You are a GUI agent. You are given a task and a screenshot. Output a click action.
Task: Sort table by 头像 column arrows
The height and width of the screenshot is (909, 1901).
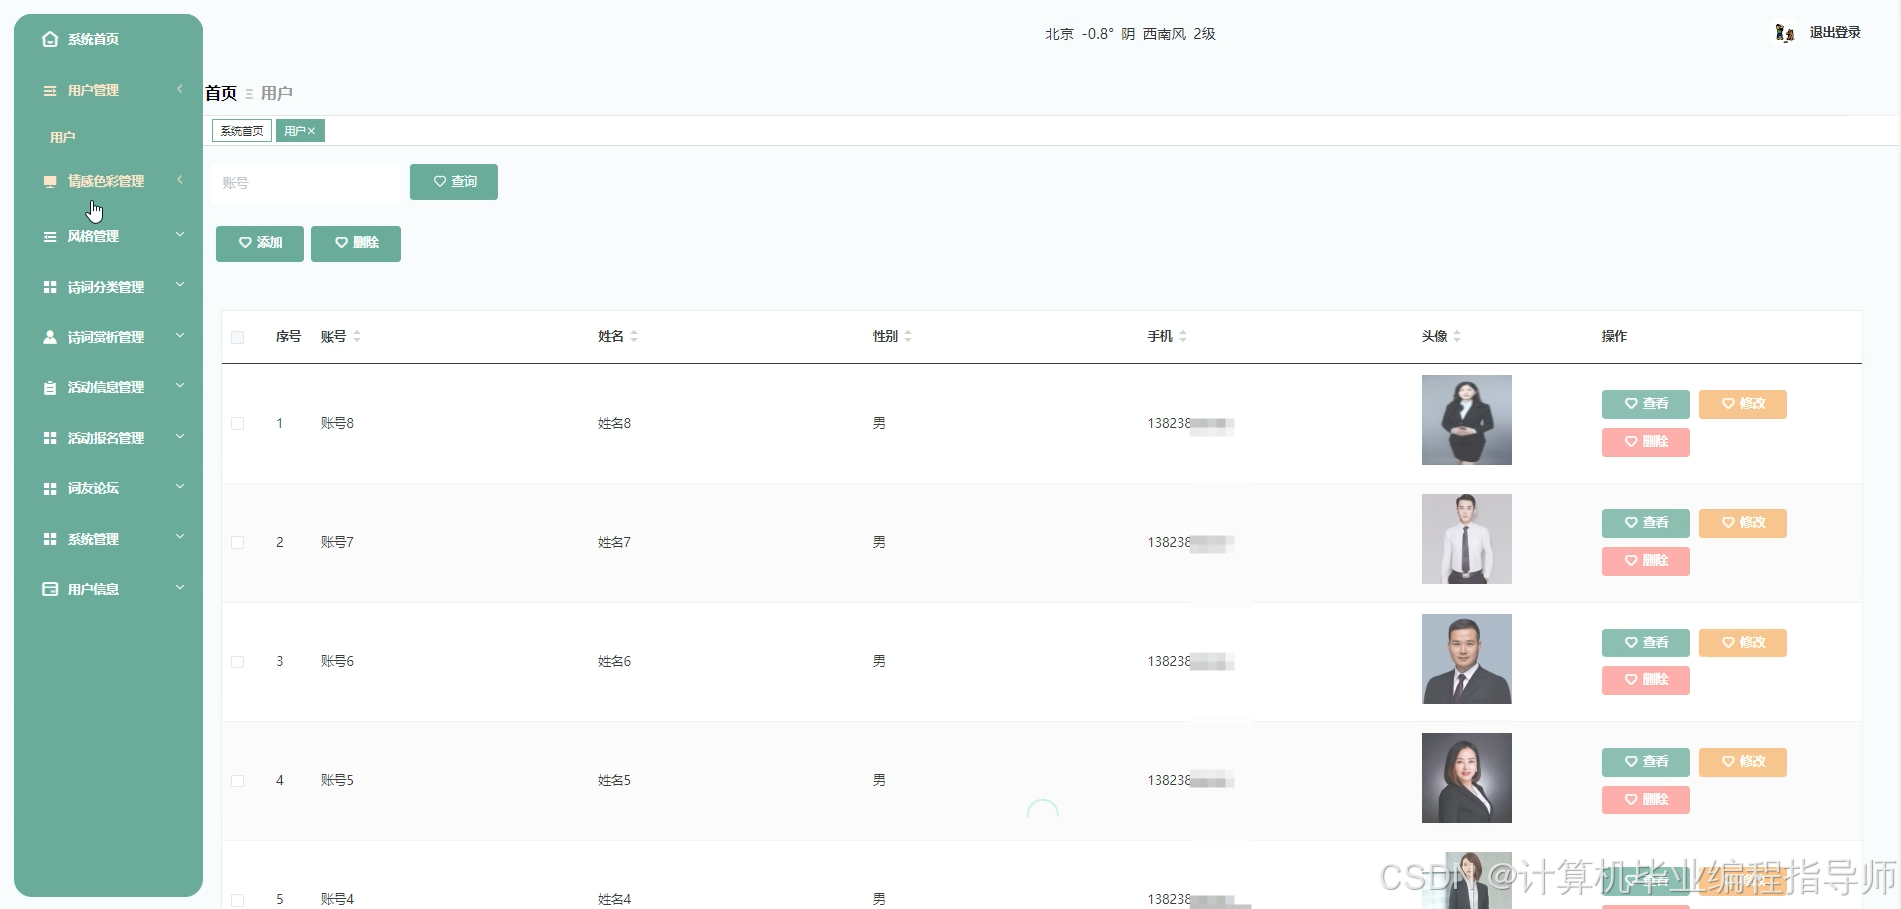(1457, 336)
